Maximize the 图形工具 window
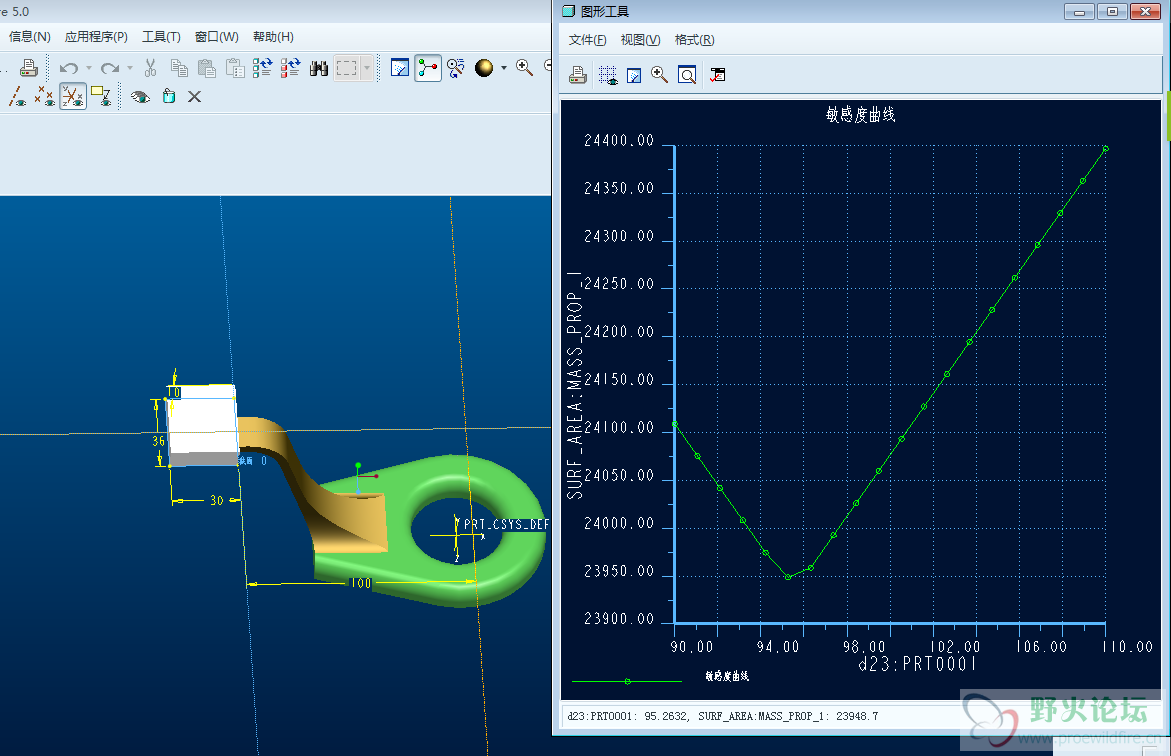1171x756 pixels. coord(1112,12)
